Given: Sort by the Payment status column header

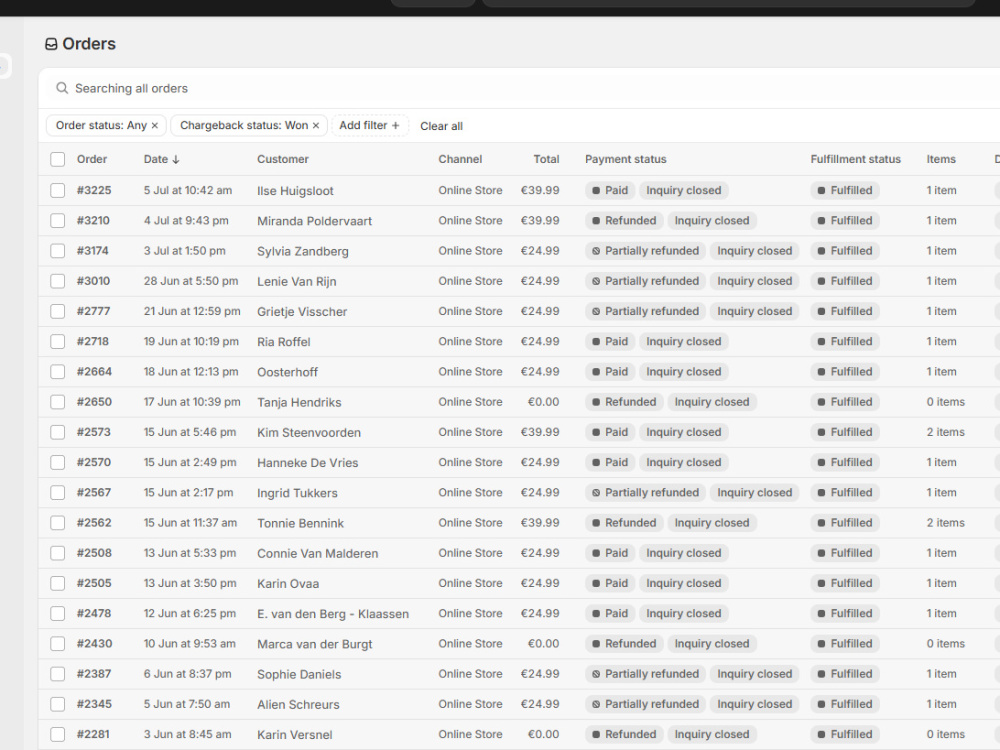Looking at the screenshot, I should tap(626, 159).
